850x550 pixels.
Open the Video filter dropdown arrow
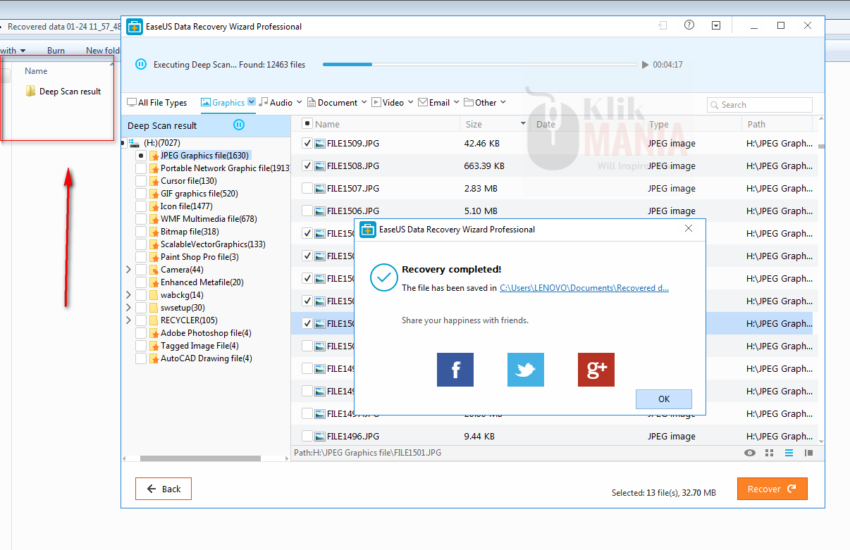pos(410,102)
